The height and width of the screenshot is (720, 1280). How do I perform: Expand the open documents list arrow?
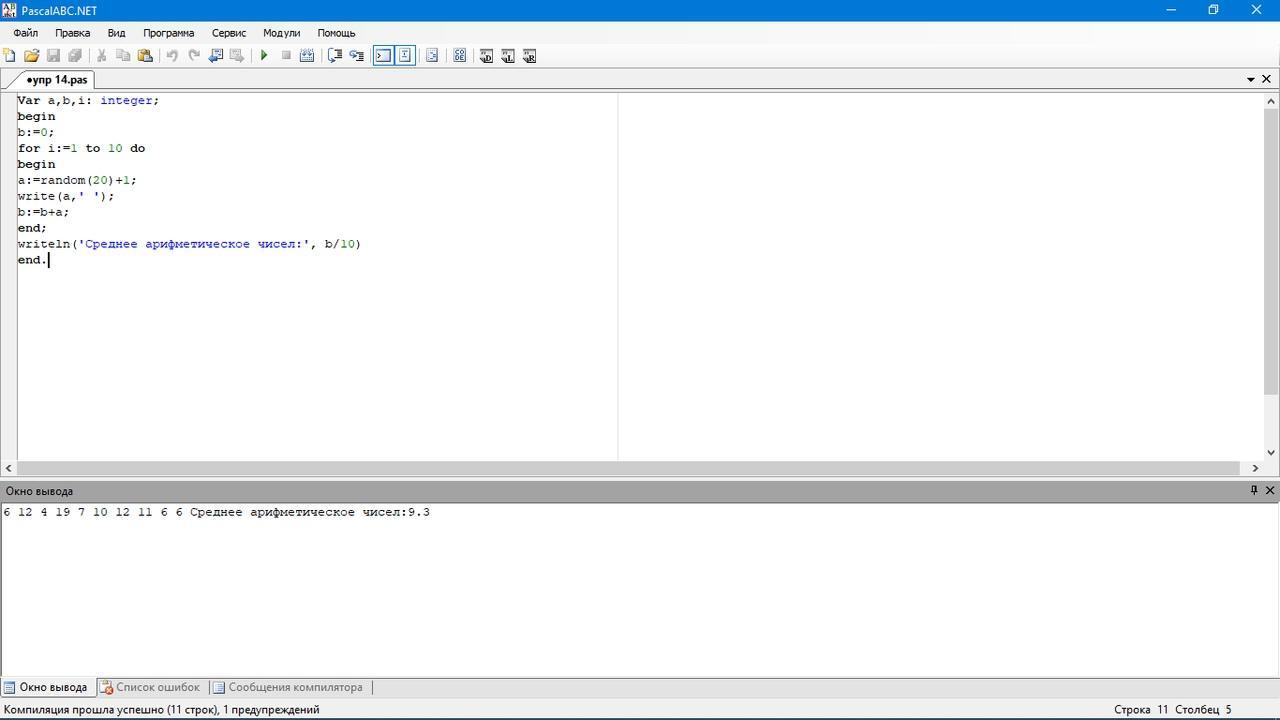click(1251, 79)
